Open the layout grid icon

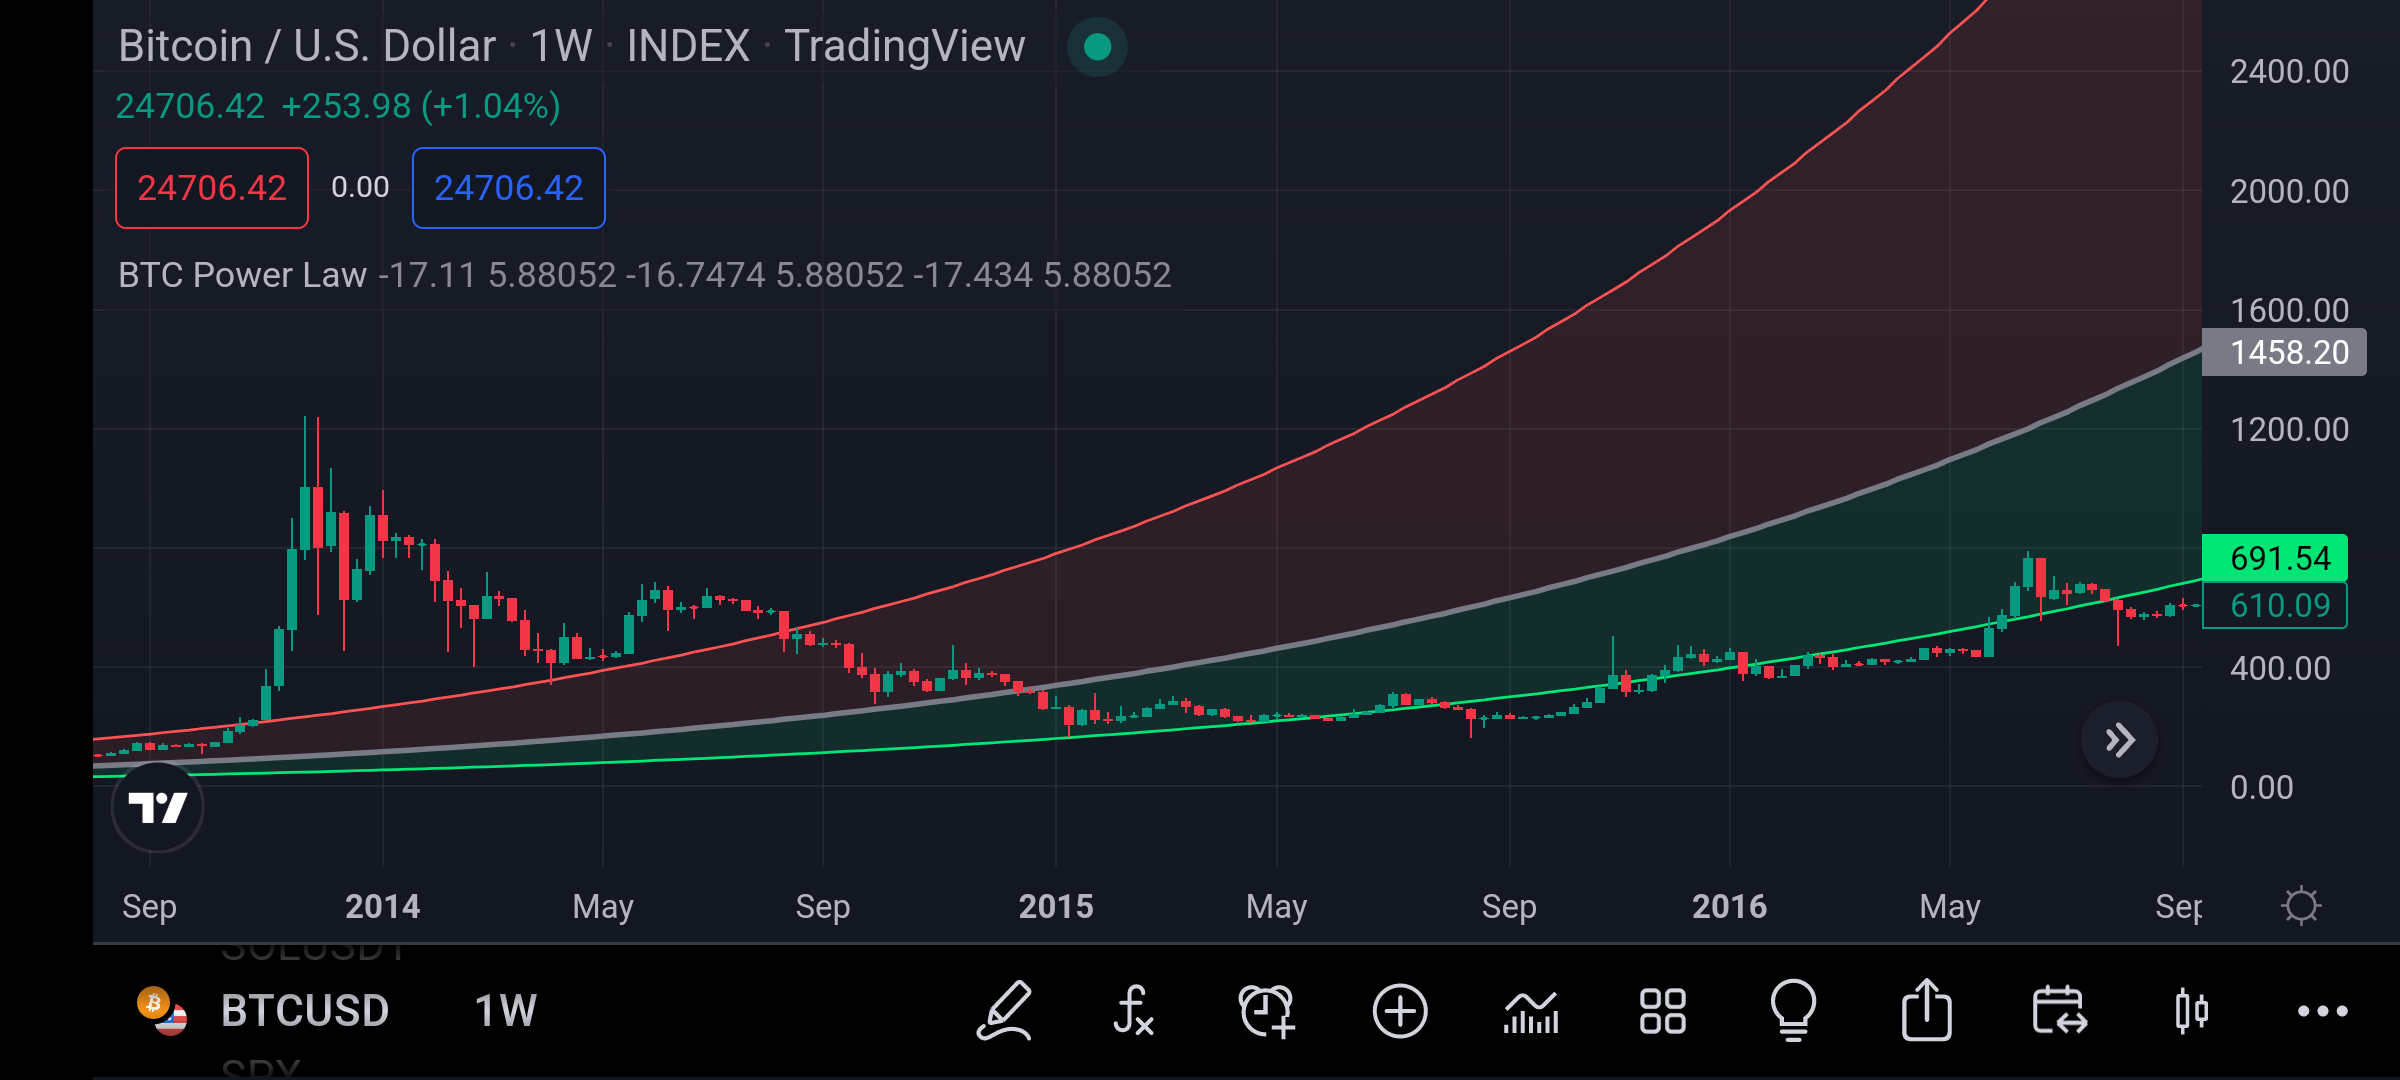click(1663, 1011)
